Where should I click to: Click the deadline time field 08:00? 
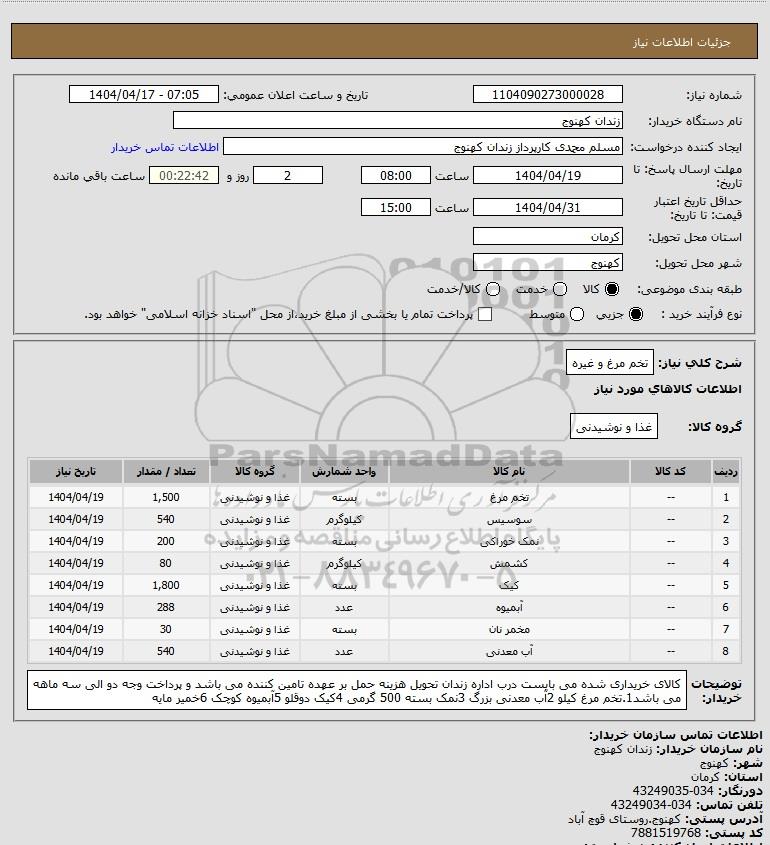[x=396, y=175]
